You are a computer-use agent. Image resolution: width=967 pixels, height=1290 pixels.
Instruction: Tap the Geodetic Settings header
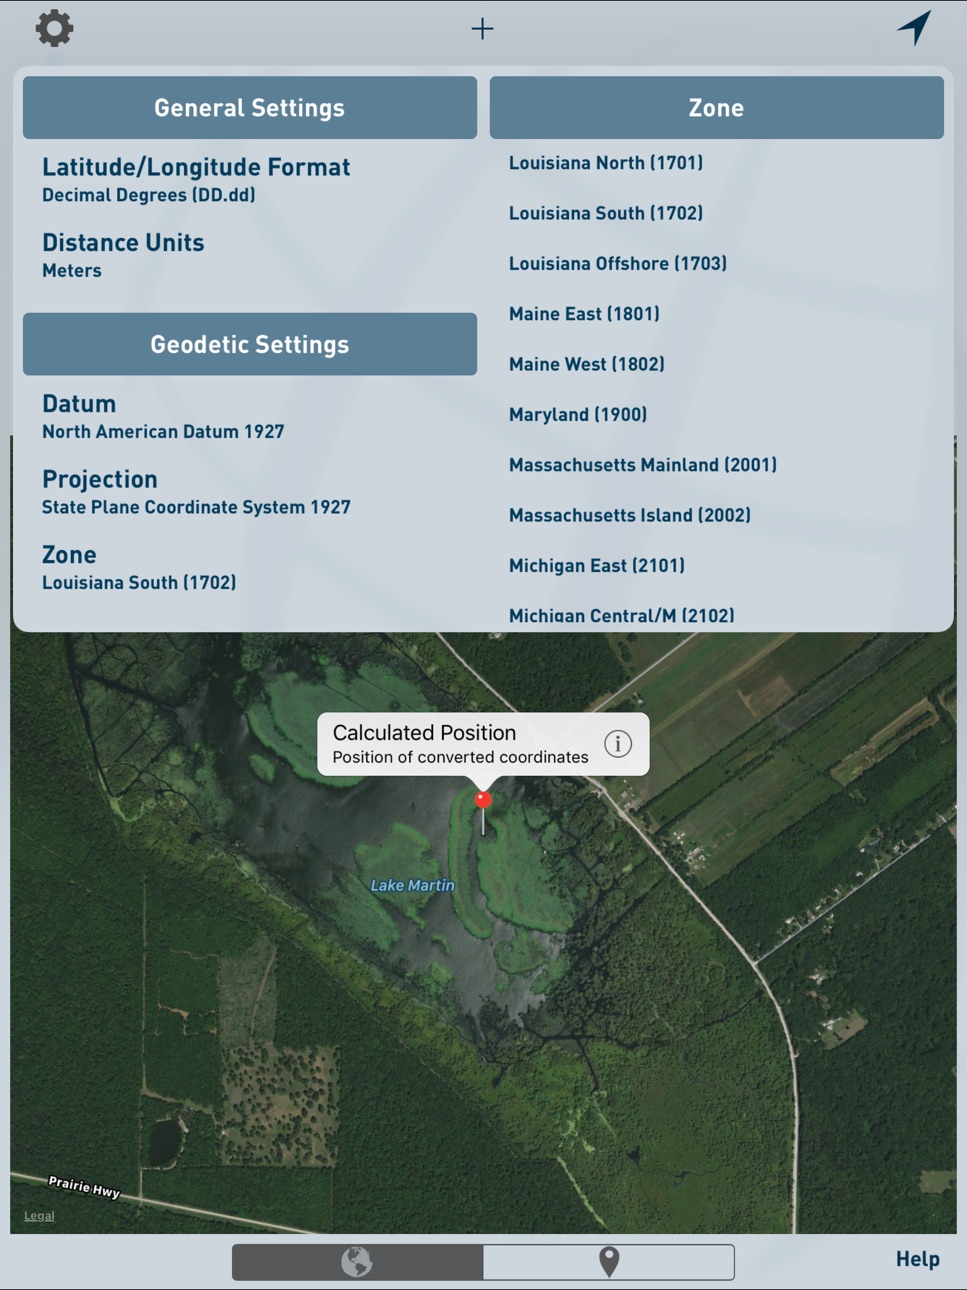coord(250,344)
